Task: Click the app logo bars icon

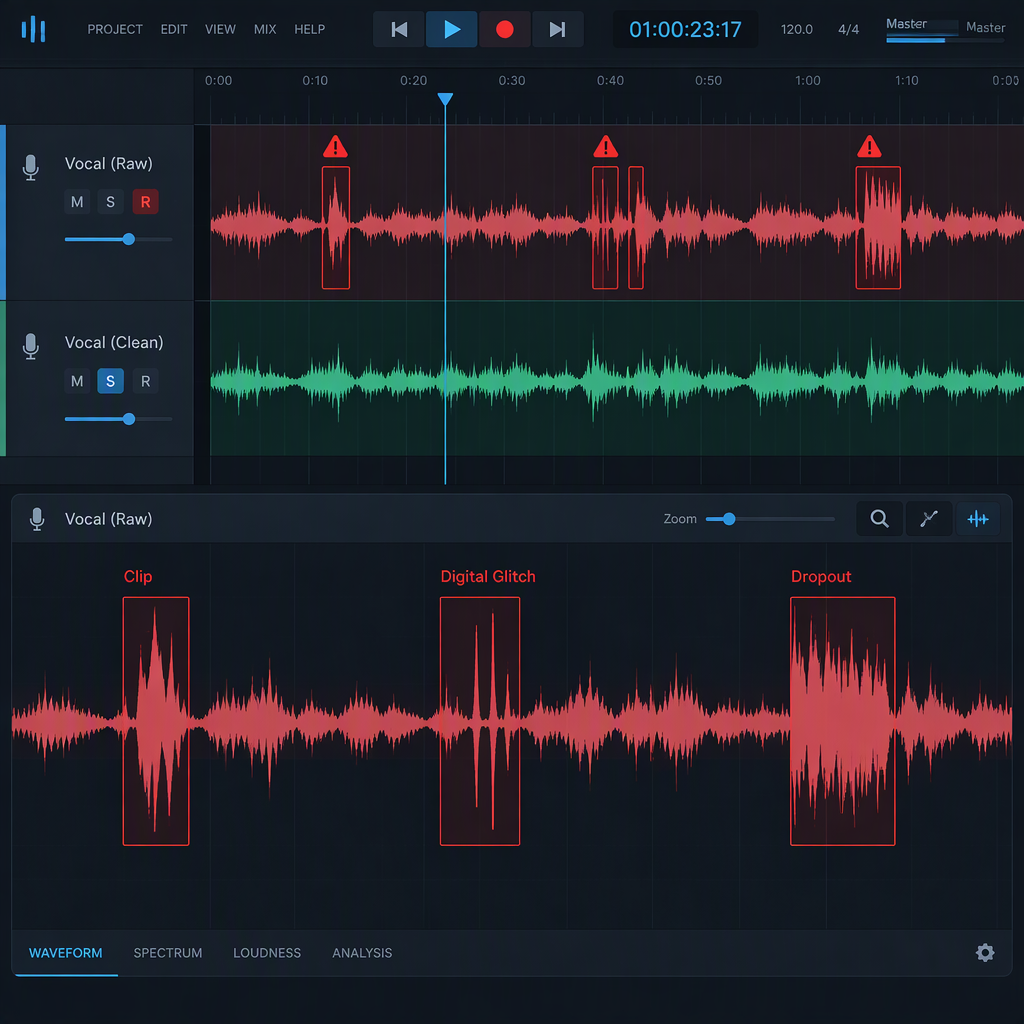Action: pos(33,29)
